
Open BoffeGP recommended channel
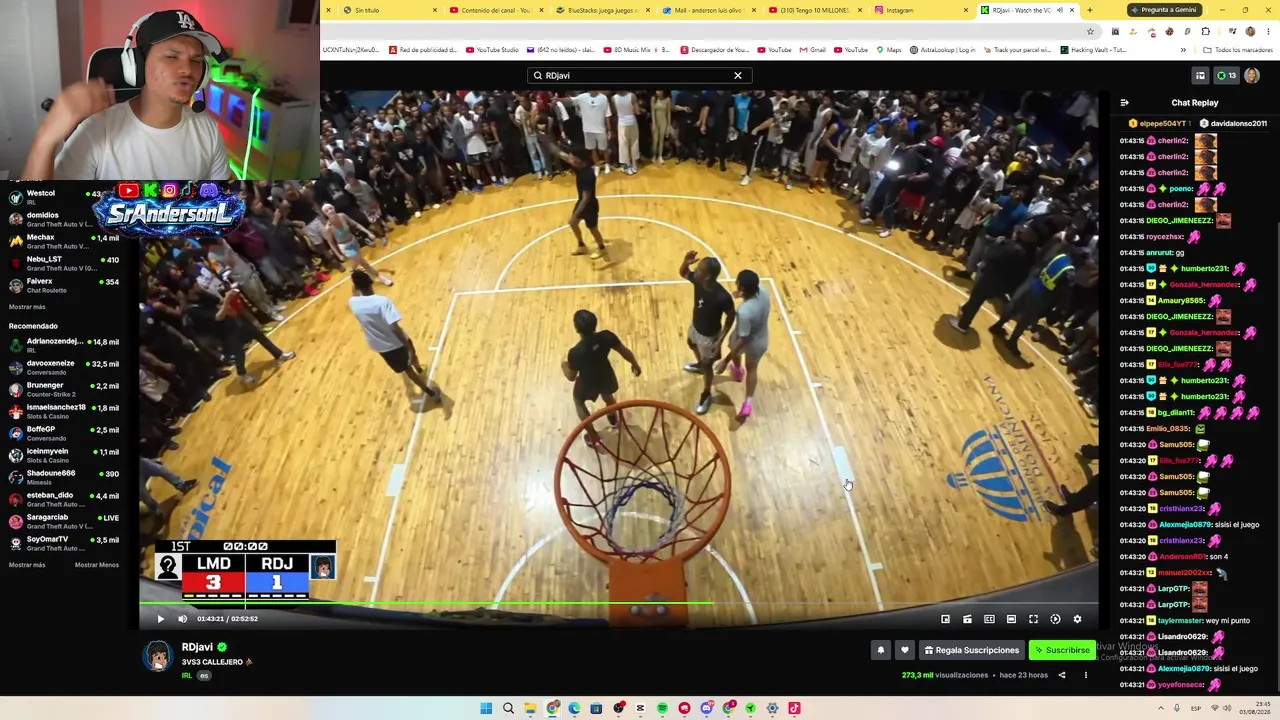64,433
